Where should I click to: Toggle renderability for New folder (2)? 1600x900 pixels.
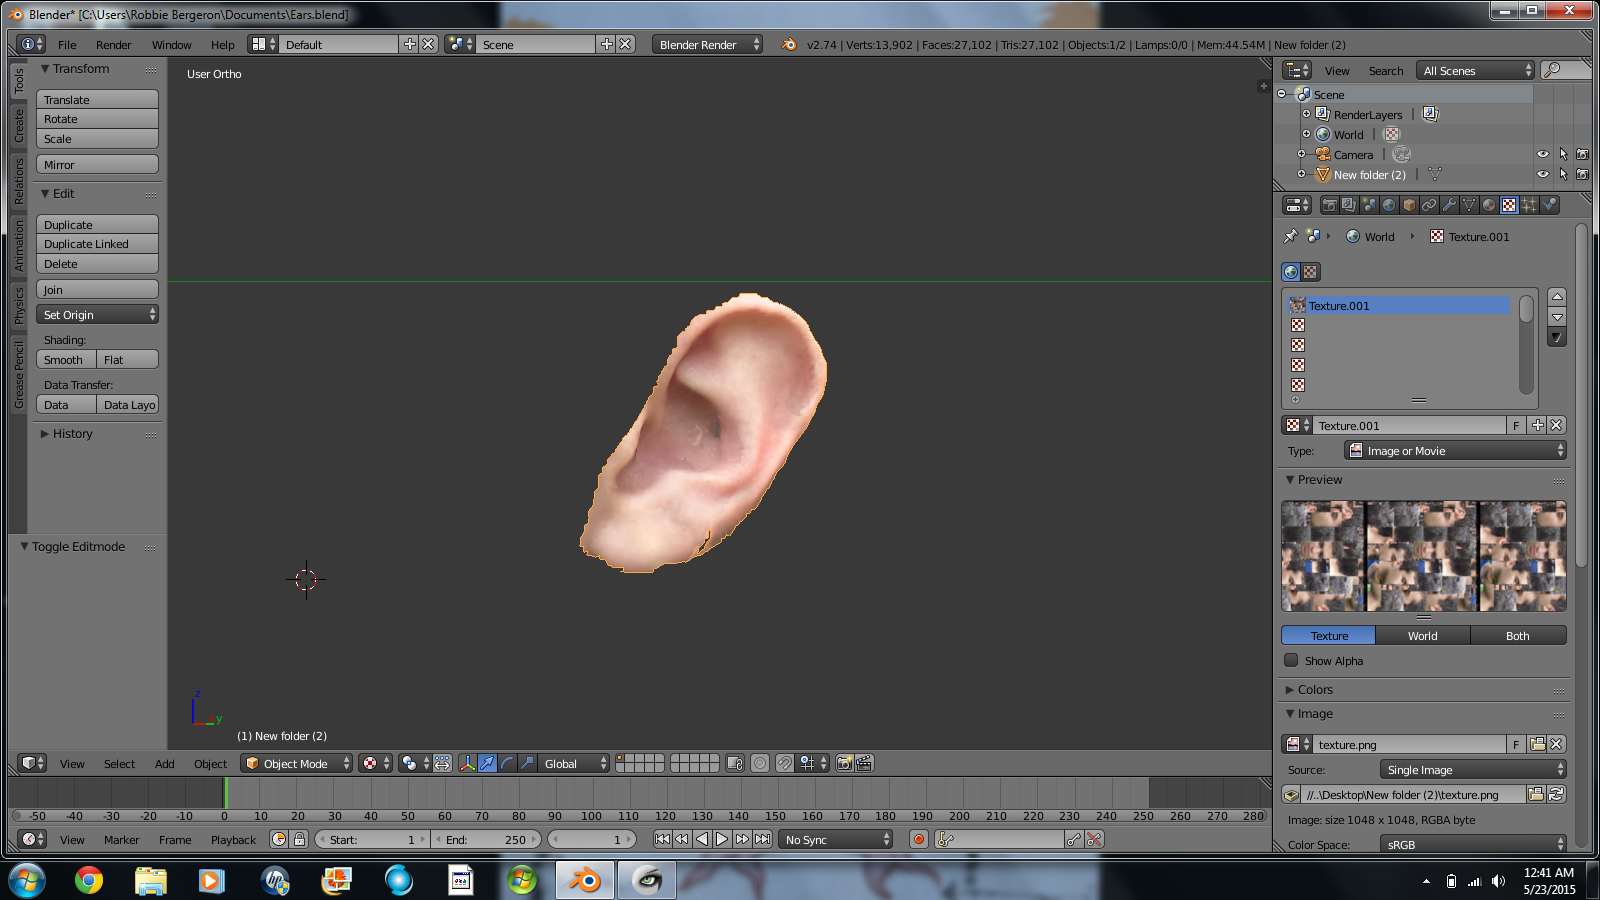(1582, 174)
